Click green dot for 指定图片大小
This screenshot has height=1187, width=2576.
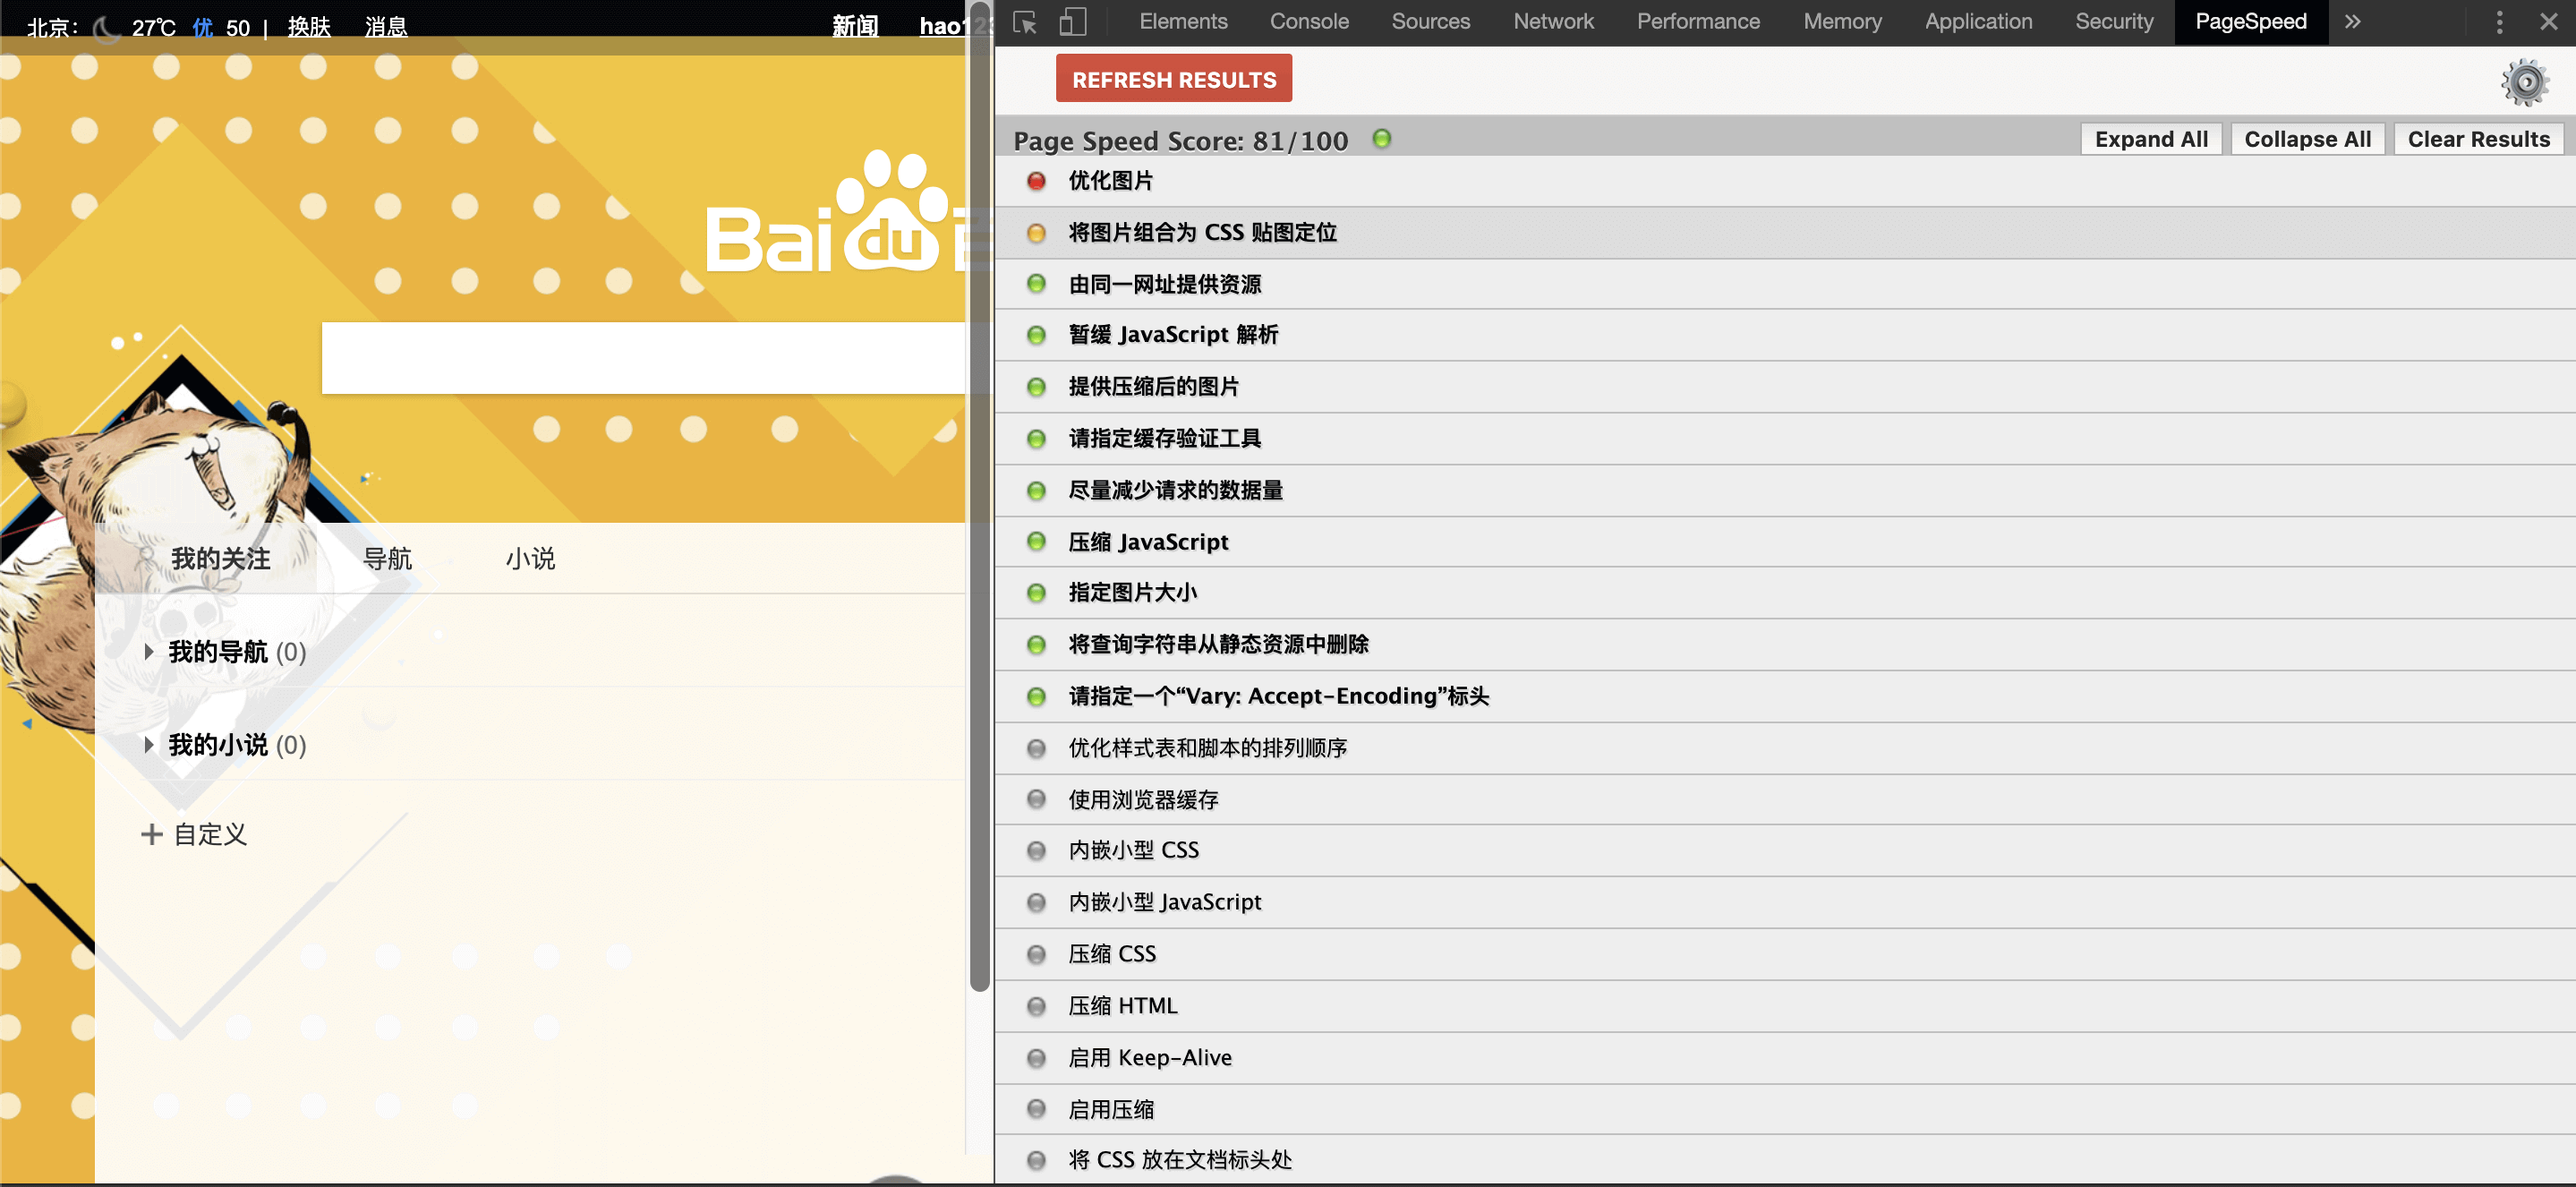1036,593
